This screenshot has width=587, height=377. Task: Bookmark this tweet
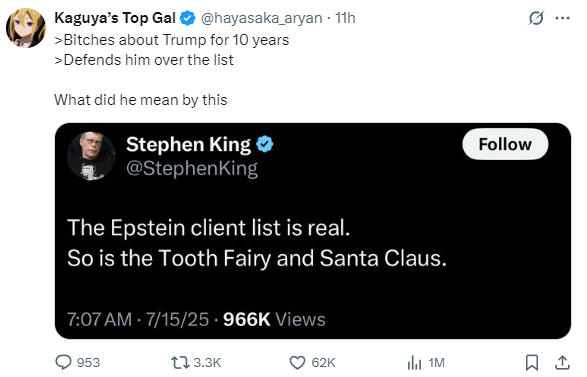pyautogui.click(x=532, y=362)
